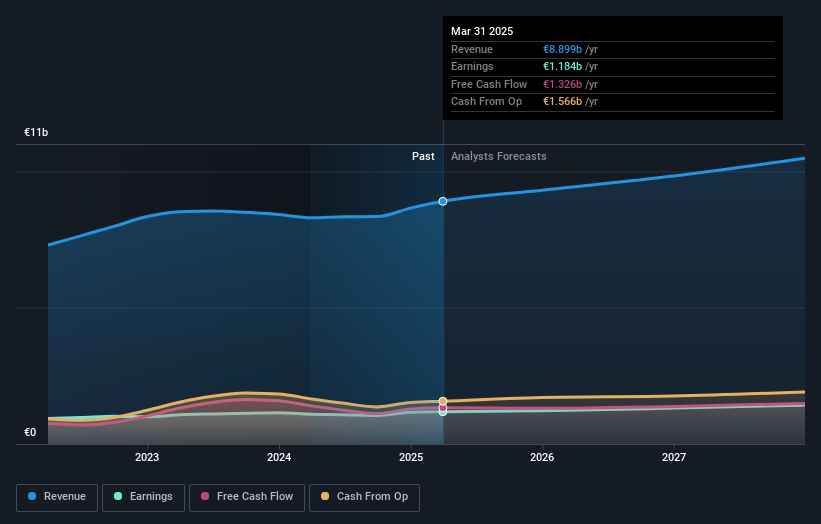Viewport: 821px width, 524px height.
Task: Click the Analysts Forecasts label
Action: pyautogui.click(x=498, y=157)
